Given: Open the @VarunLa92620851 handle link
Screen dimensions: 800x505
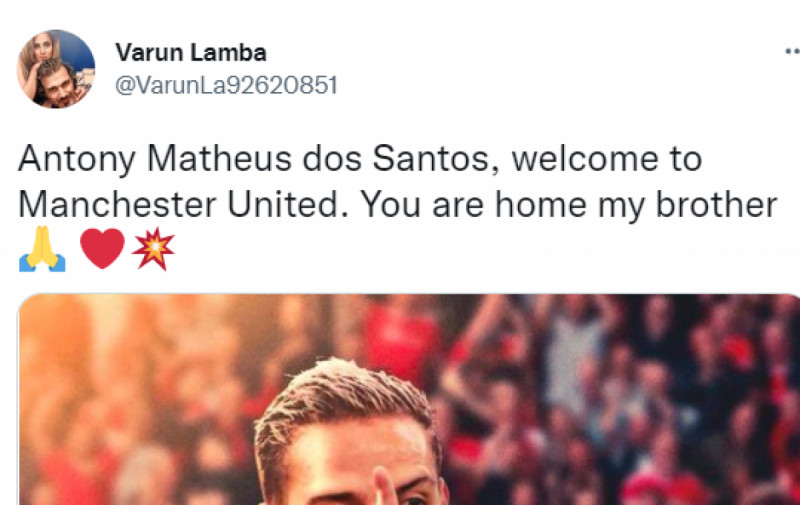Looking at the screenshot, I should click(226, 85).
